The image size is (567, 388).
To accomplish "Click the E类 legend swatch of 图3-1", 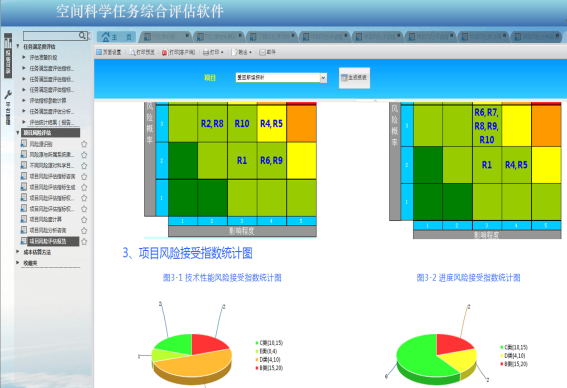I will (x=257, y=351).
